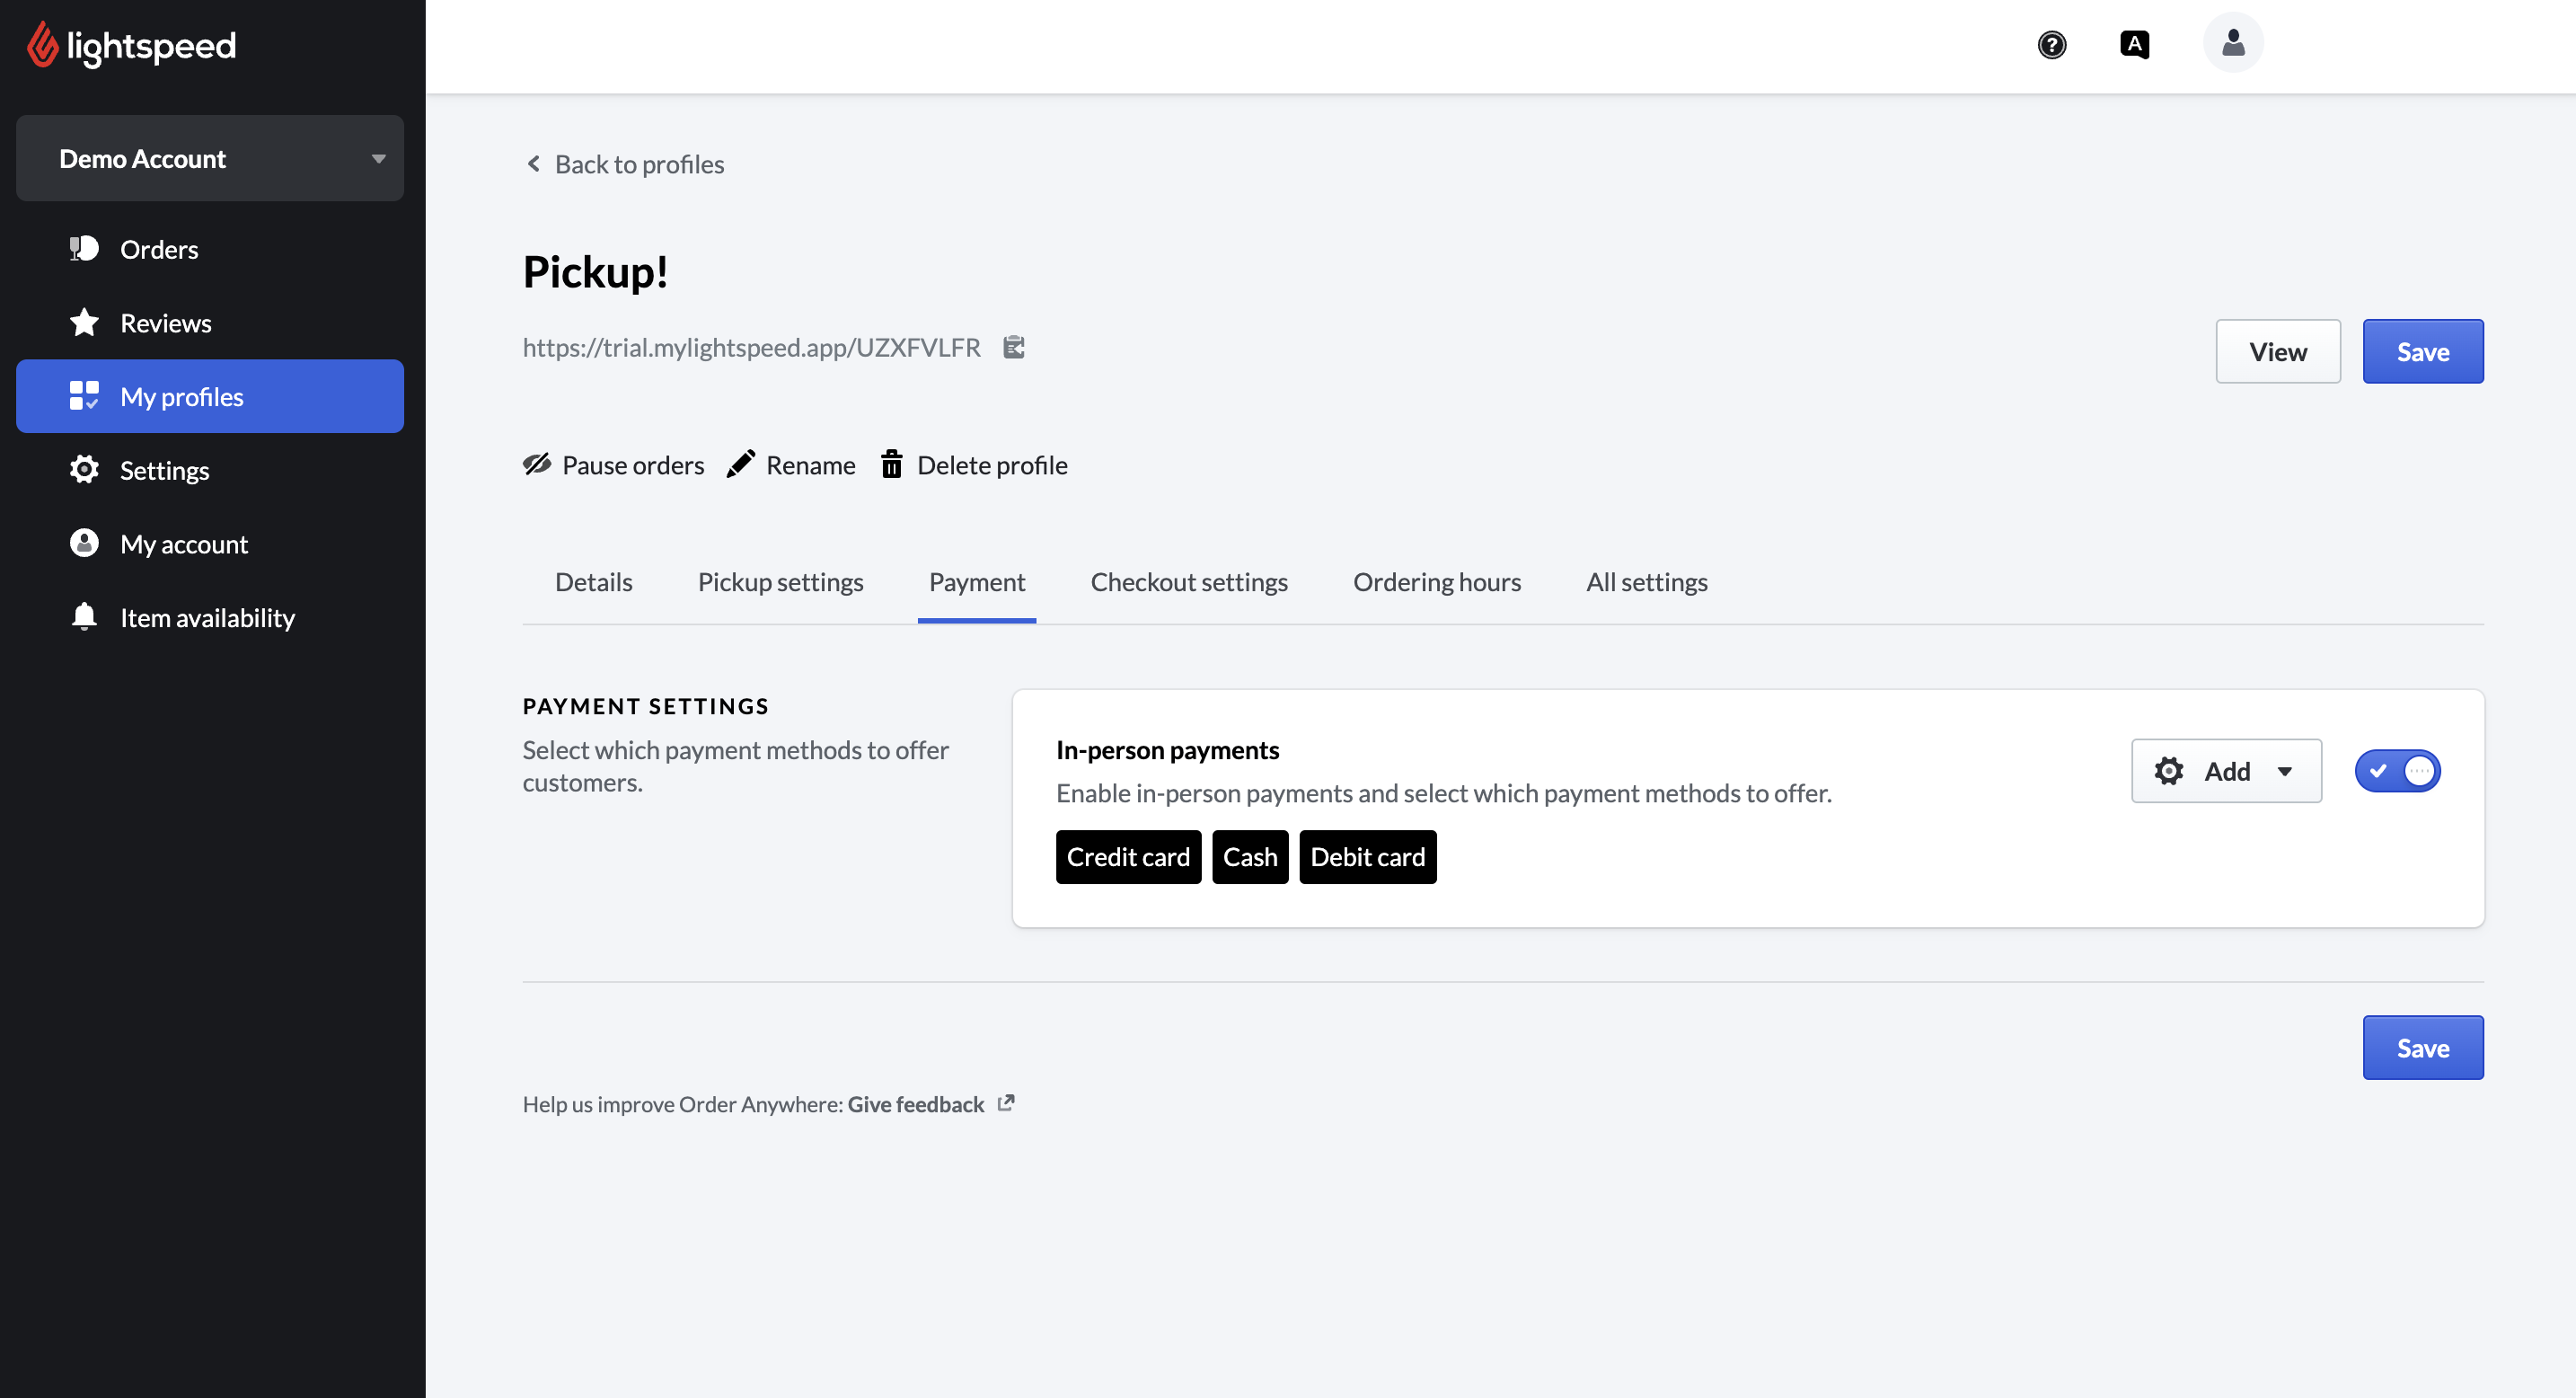
Task: Open the language translate icon
Action: (2134, 45)
